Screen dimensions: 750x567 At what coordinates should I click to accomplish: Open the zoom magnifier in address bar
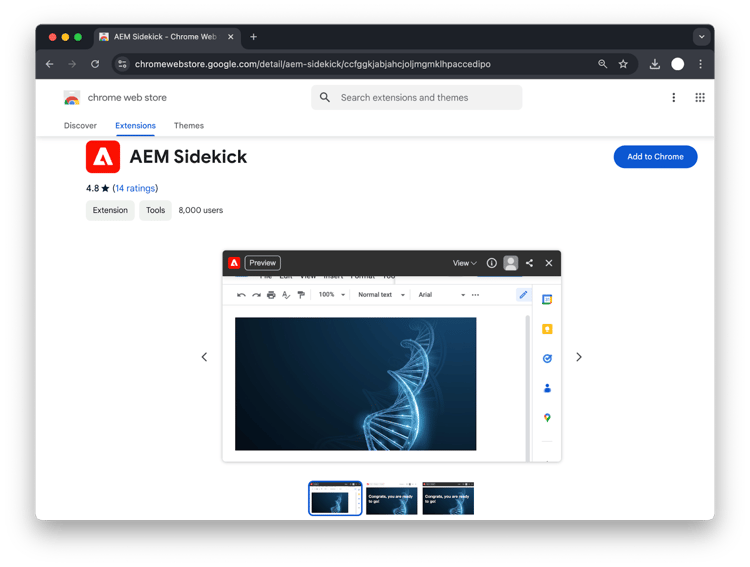pos(602,64)
